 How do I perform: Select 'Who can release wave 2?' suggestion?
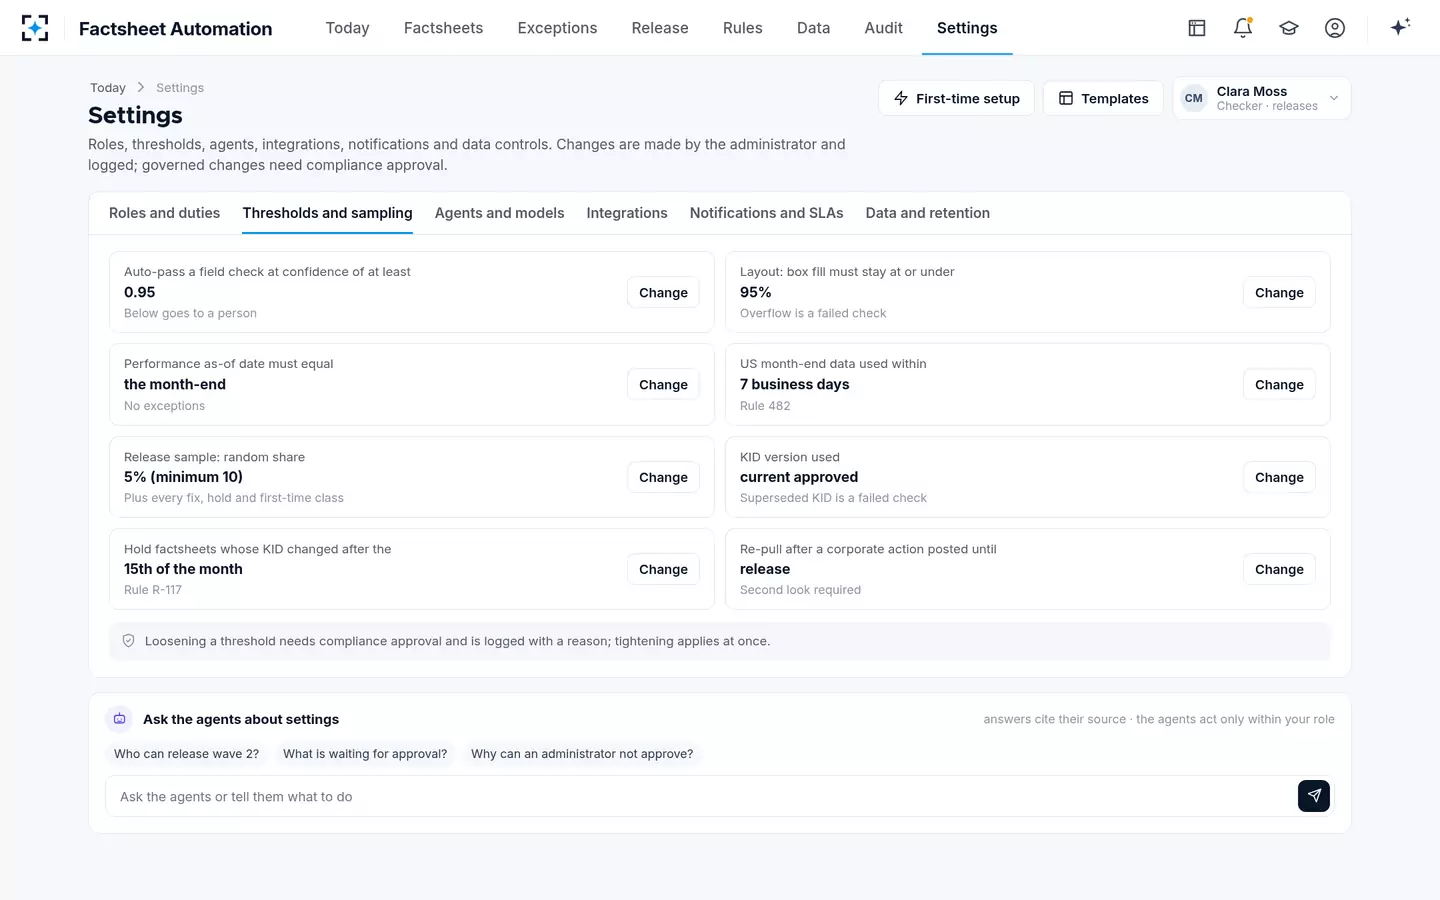(186, 754)
